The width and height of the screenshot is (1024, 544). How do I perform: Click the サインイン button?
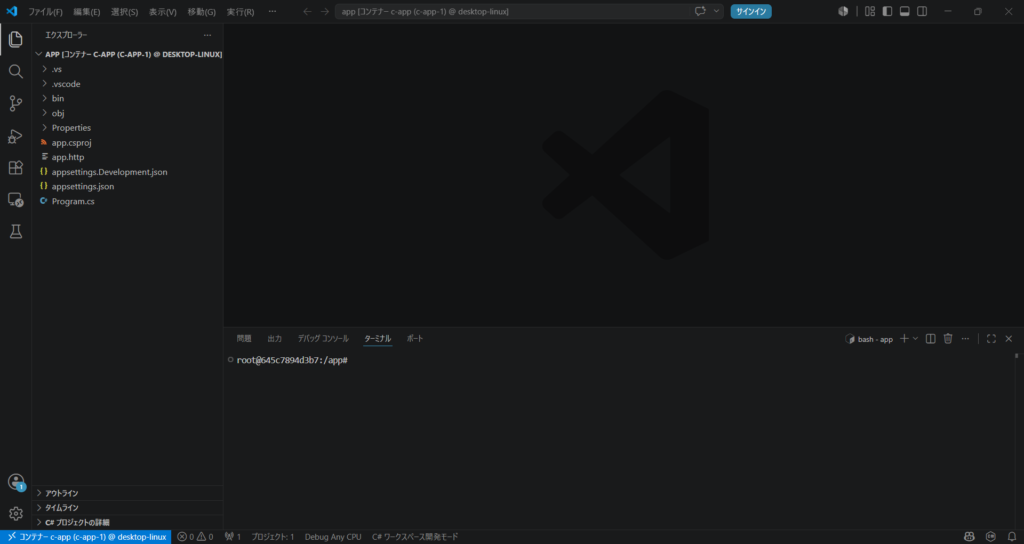[751, 12]
